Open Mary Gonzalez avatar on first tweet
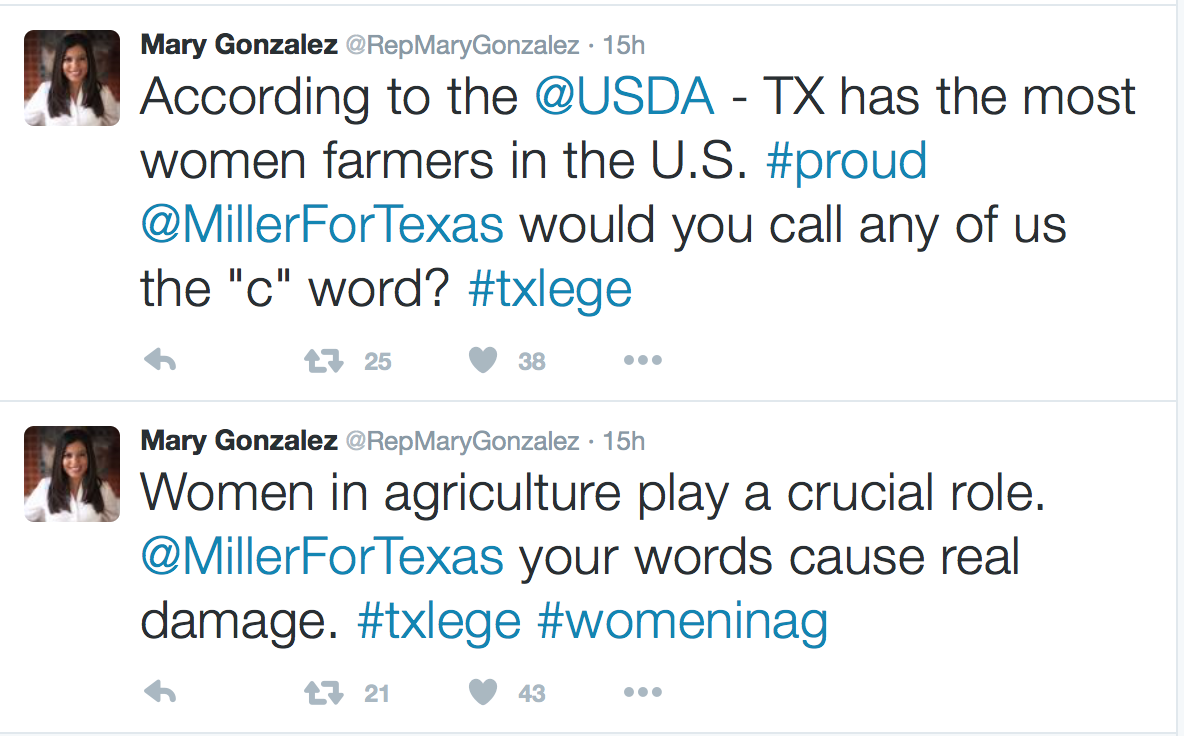The height and width of the screenshot is (736, 1184). [72, 78]
